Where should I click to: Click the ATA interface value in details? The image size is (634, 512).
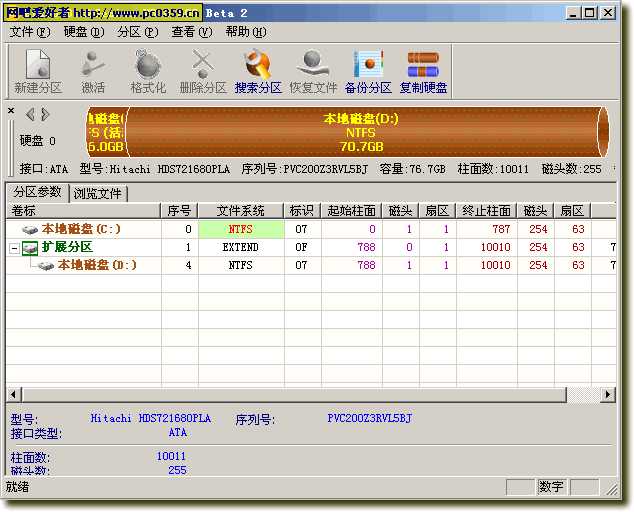pos(178,433)
